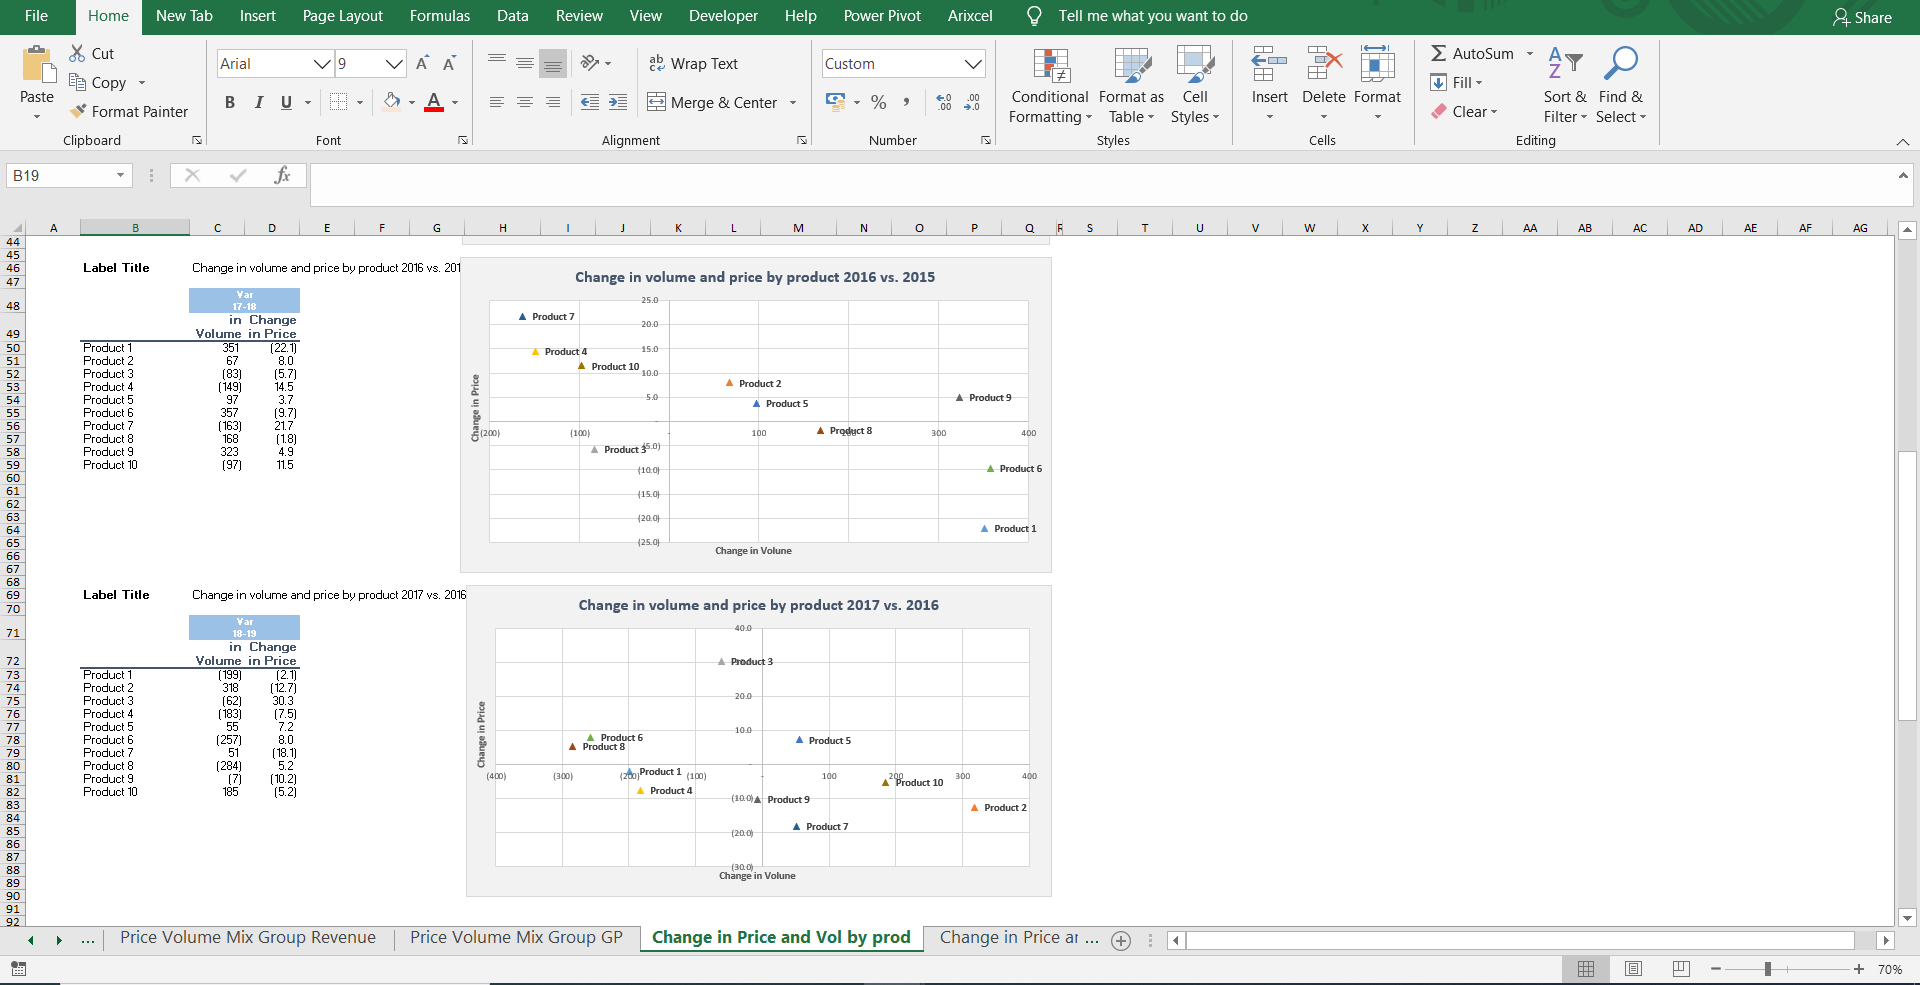The height and width of the screenshot is (985, 1920).
Task: Click the Decrease Font Size icon
Action: [450, 63]
